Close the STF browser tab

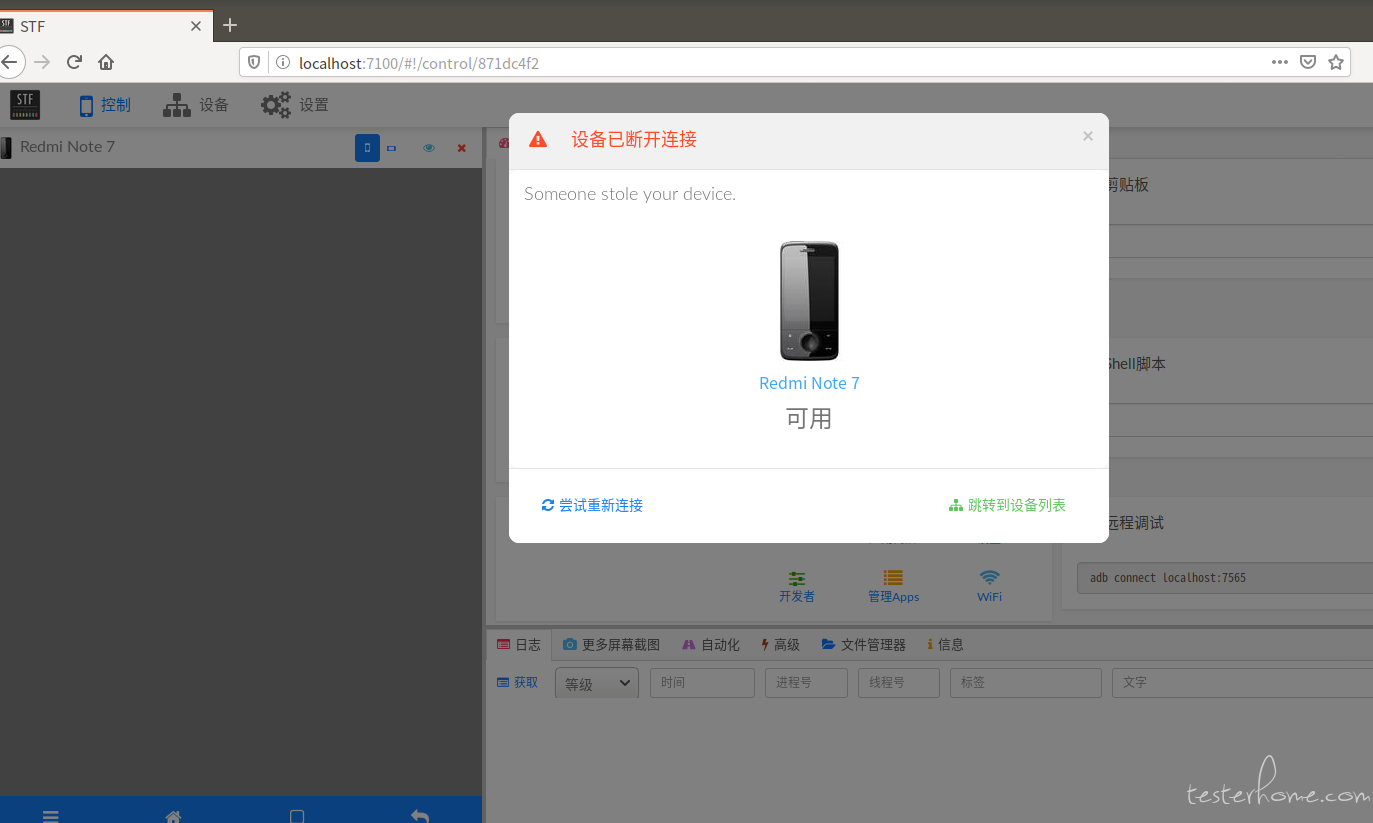click(196, 26)
